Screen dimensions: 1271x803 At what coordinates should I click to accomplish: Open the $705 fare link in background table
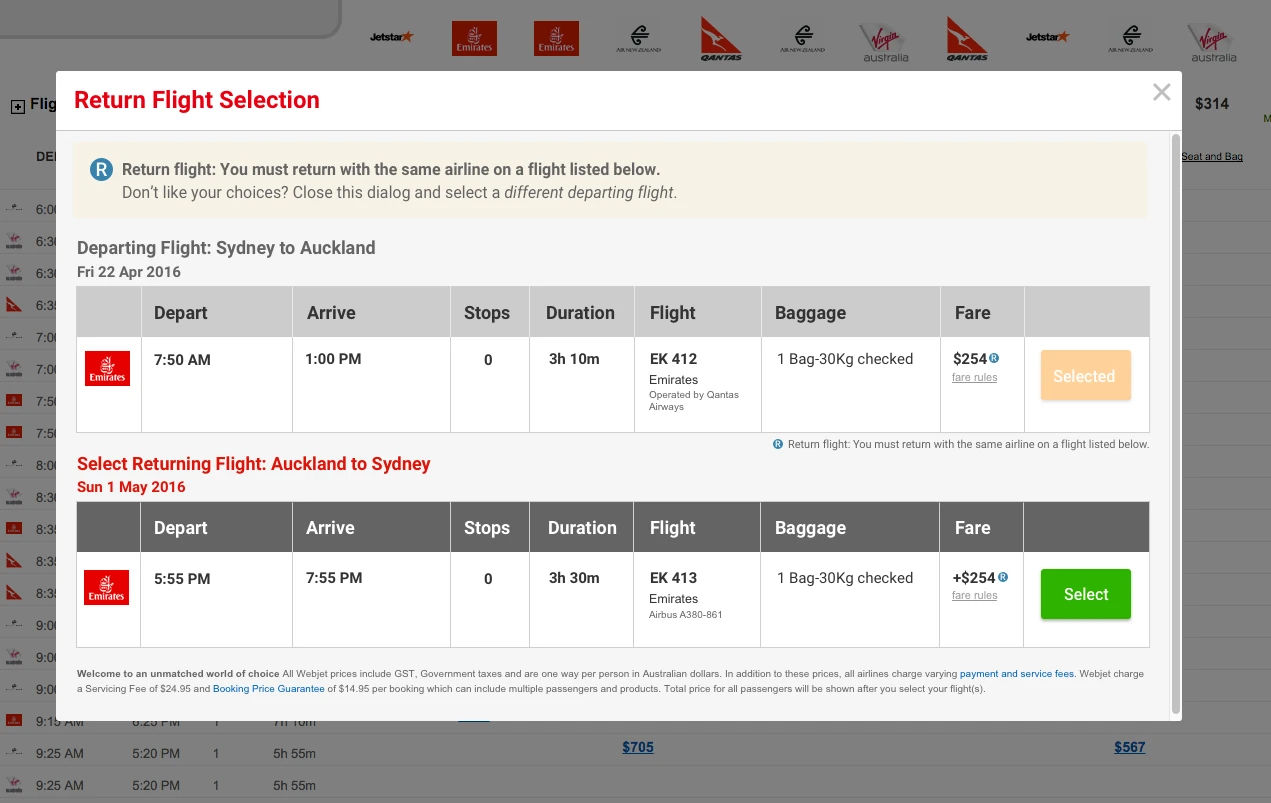pos(638,747)
